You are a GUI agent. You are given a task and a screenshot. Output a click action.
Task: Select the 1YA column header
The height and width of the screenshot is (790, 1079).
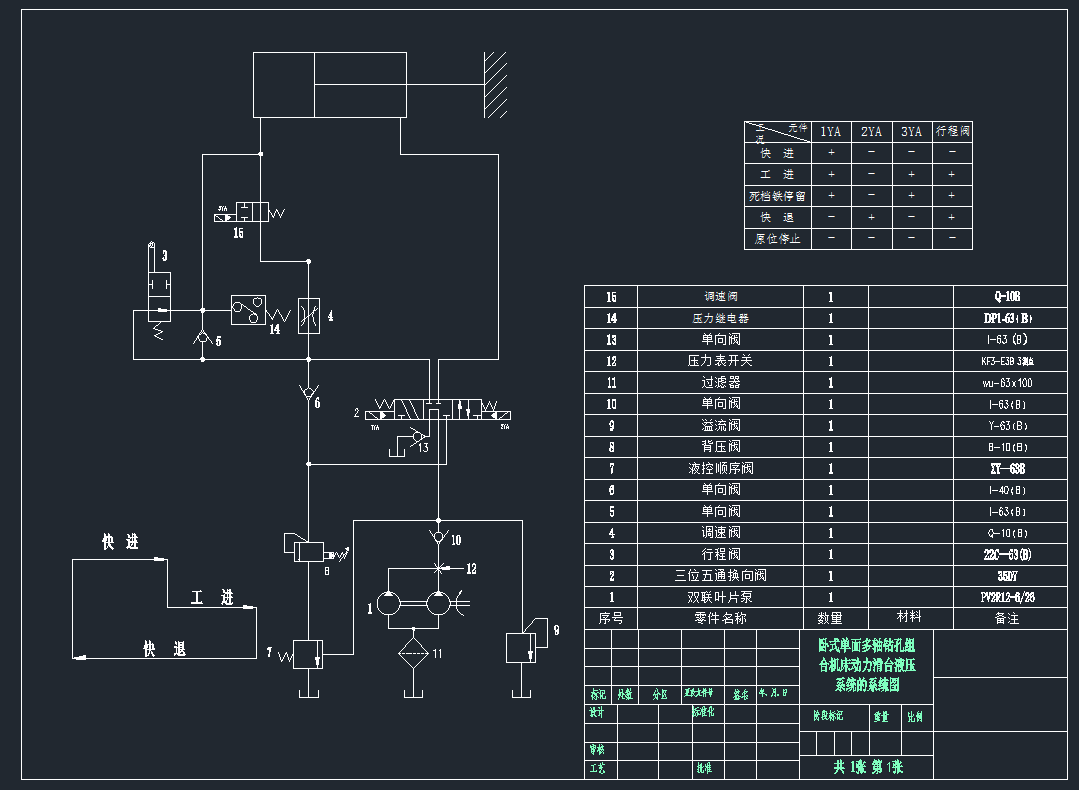[831, 131]
